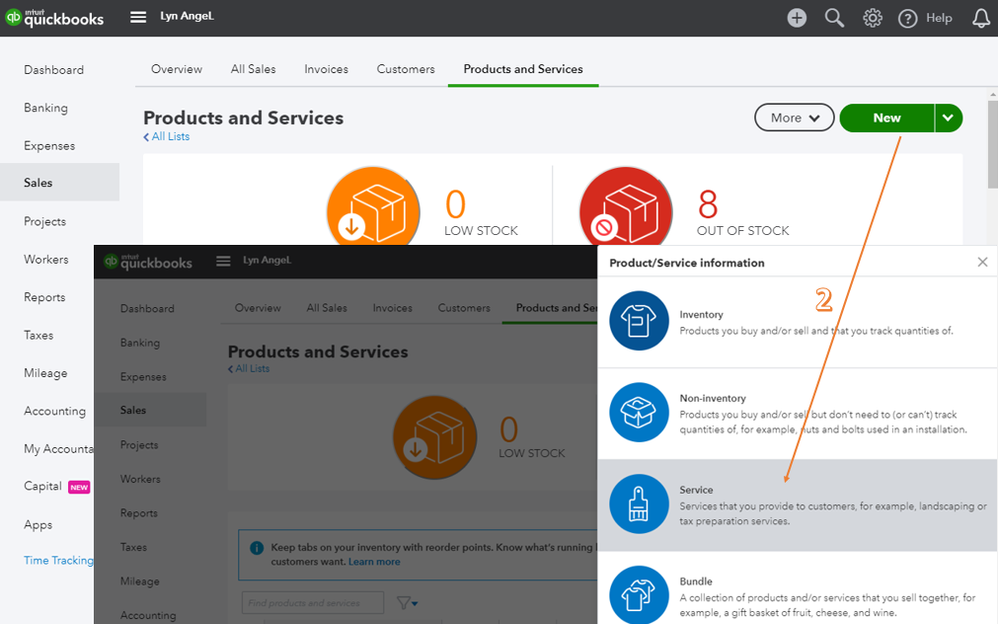Open Banking in main sidebar
Screen dimensions: 998x624
pos(46,108)
